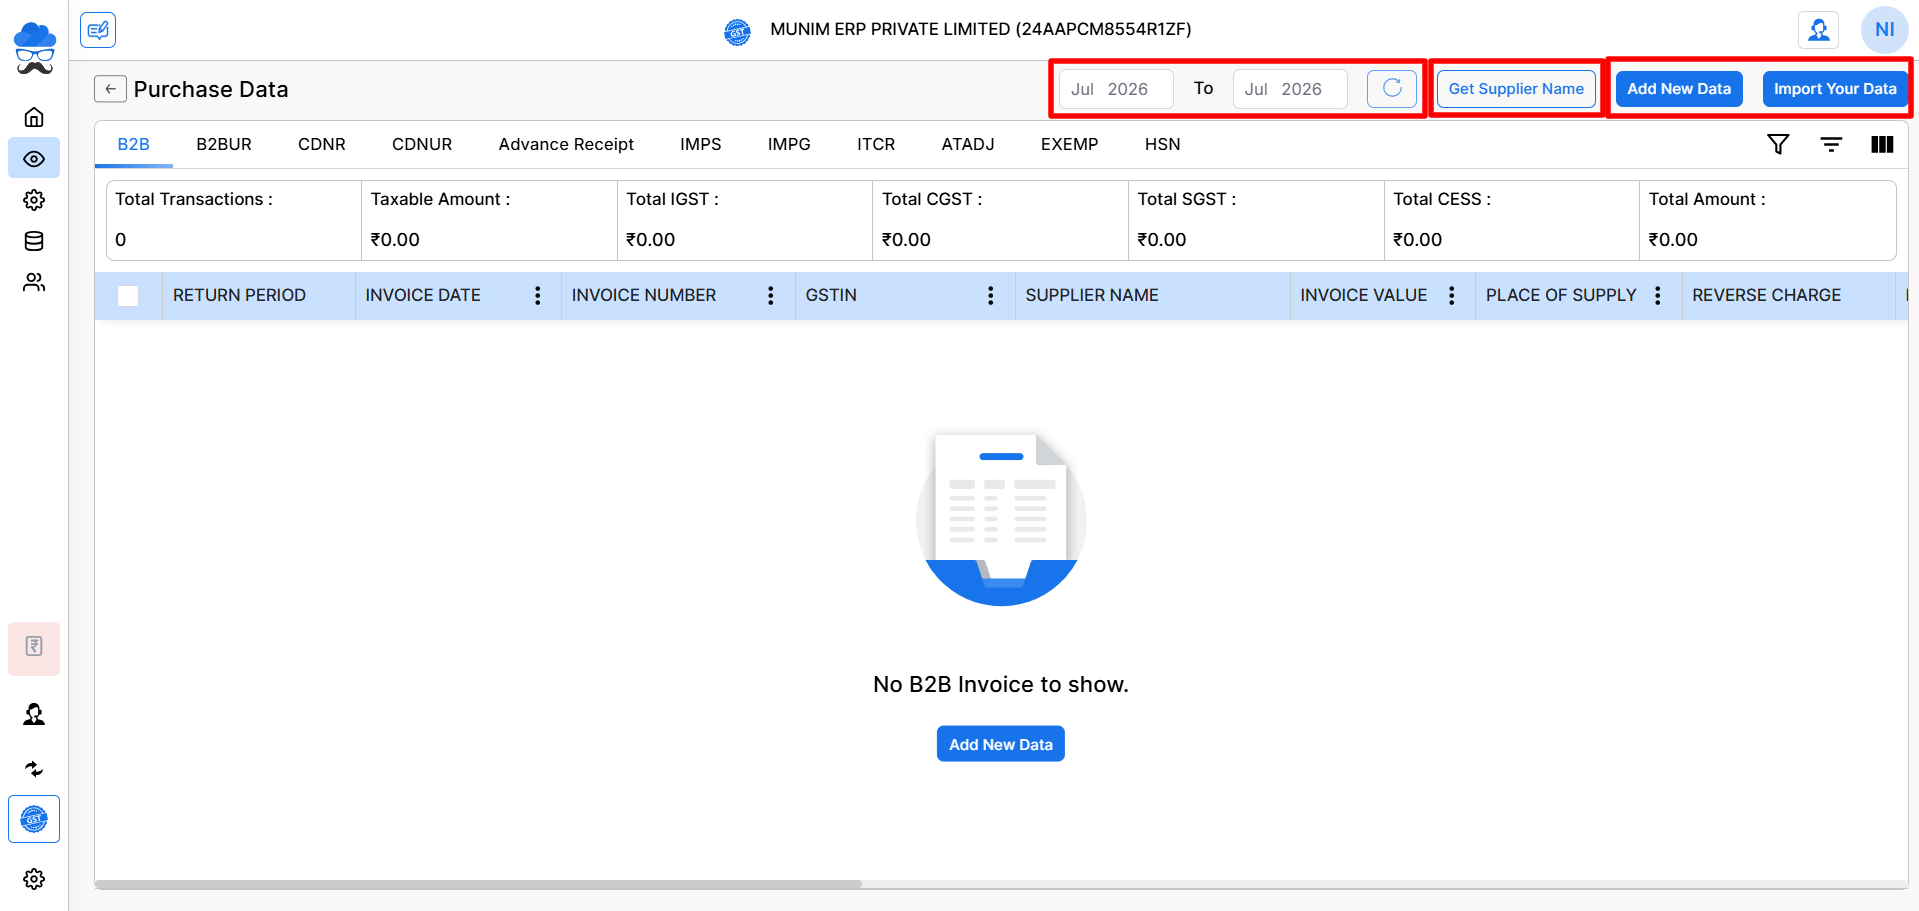Click the sync arrows icon in sidebar
1919x911 pixels.
tap(34, 768)
